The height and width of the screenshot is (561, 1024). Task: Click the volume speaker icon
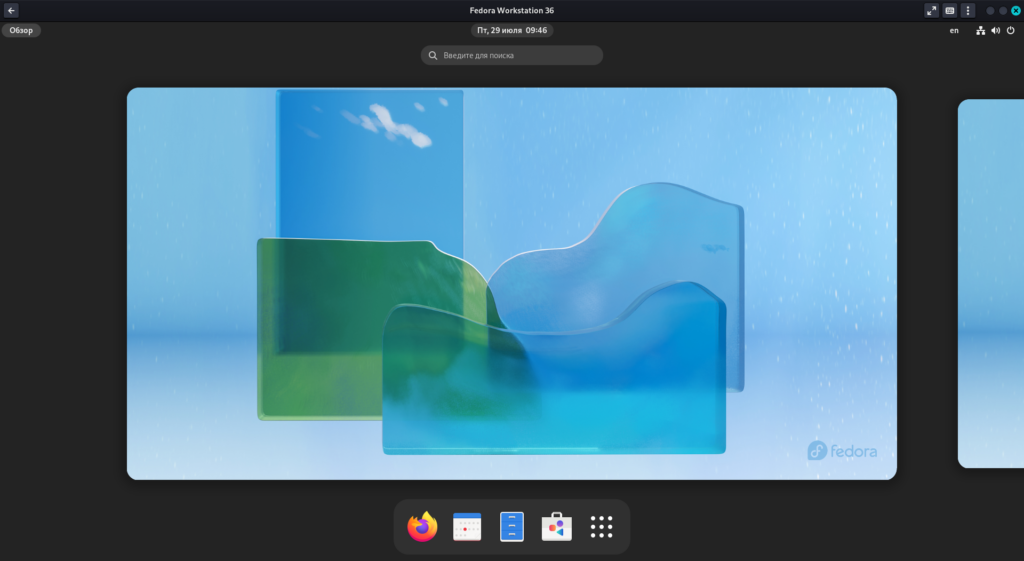(995, 30)
